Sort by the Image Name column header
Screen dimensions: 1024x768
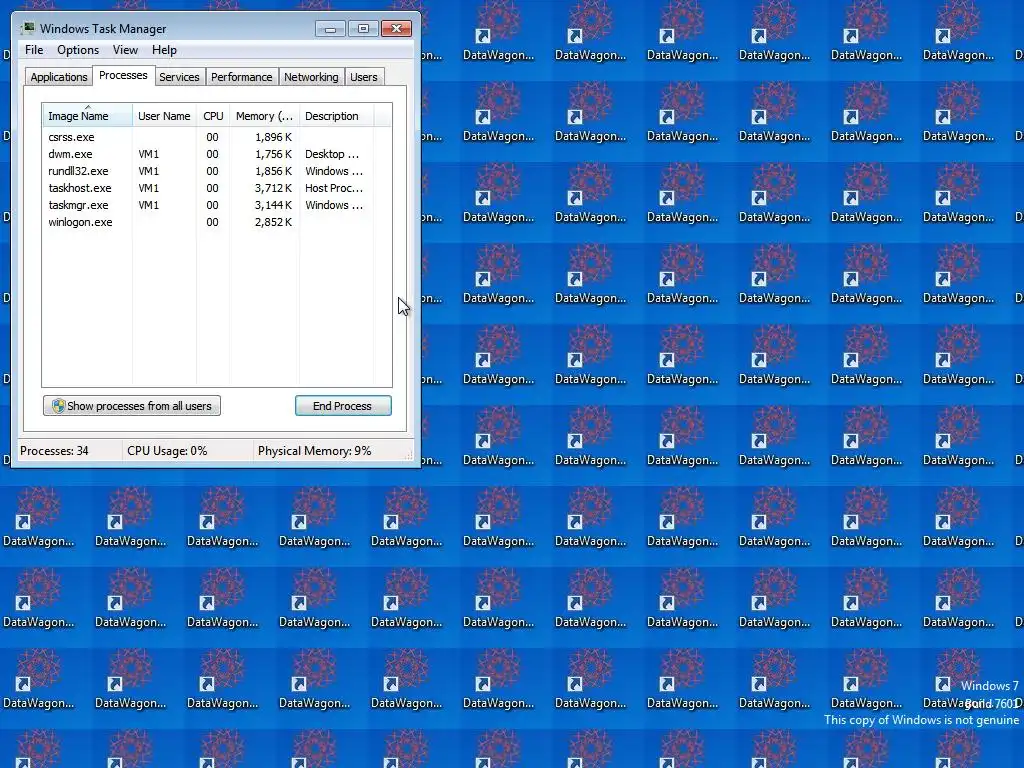coord(88,116)
